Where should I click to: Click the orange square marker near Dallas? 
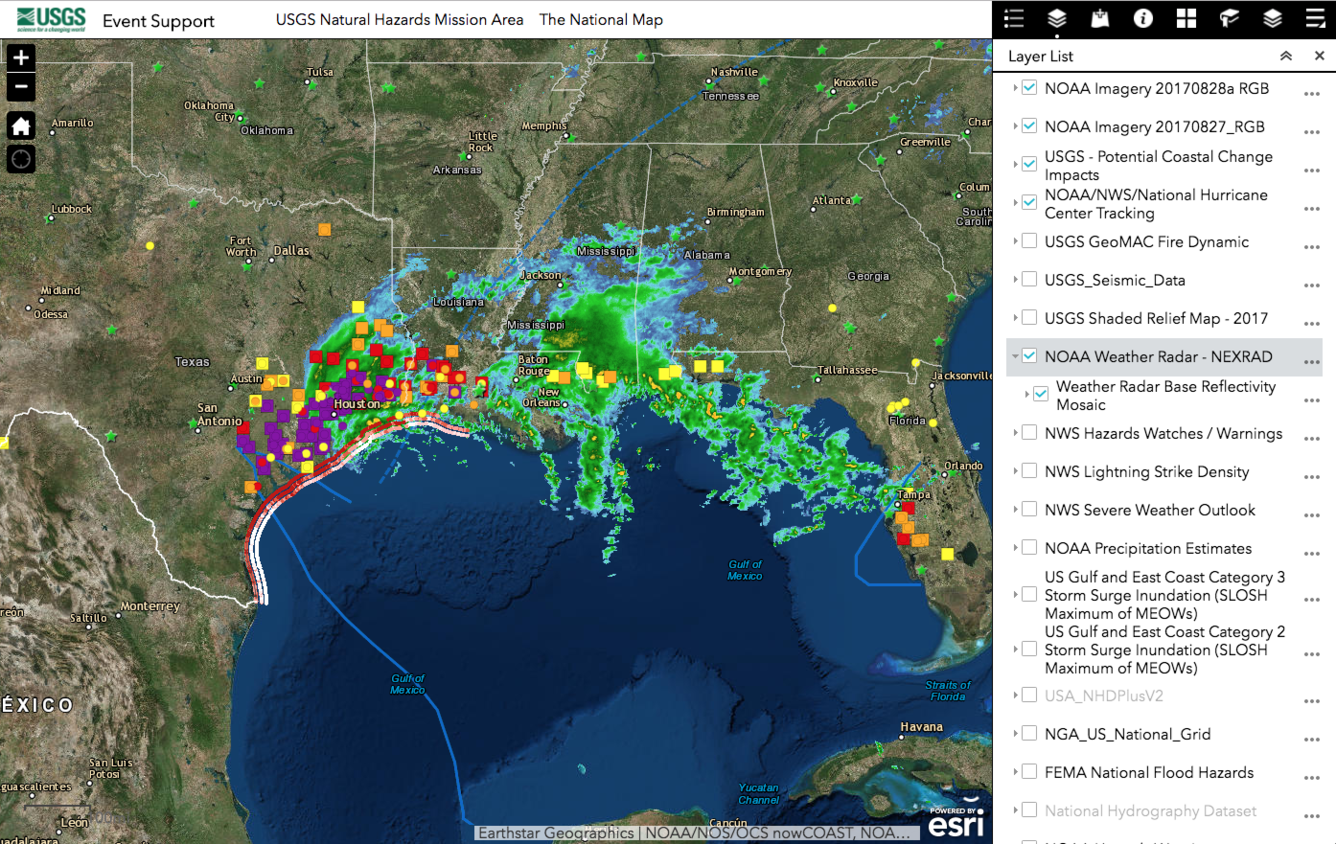tap(324, 229)
